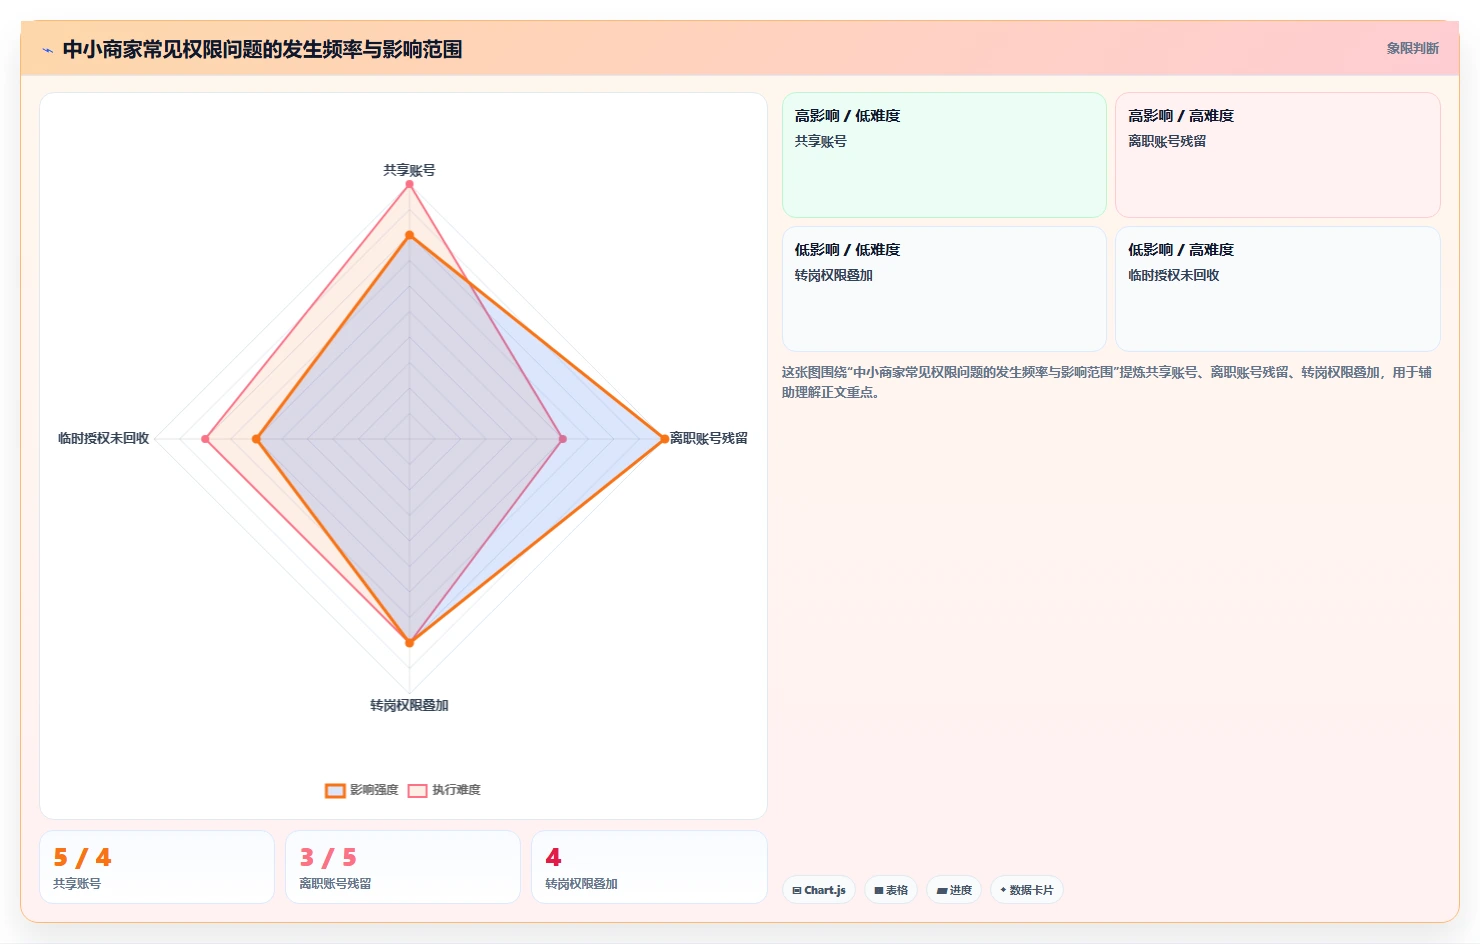Click the 数据卡片 tag chip
The width and height of the screenshot is (1480, 944).
click(x=1027, y=890)
